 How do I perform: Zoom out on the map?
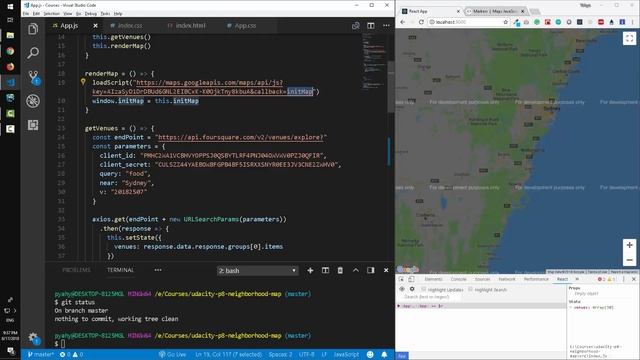coord(629,260)
